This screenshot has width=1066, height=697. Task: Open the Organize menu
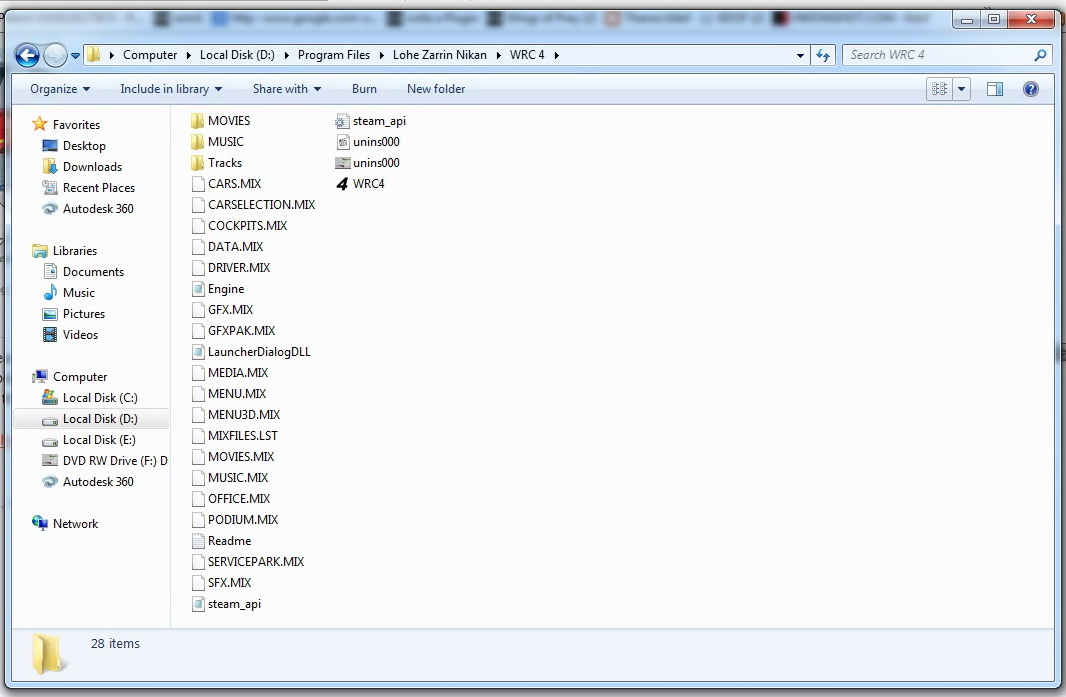coord(60,89)
